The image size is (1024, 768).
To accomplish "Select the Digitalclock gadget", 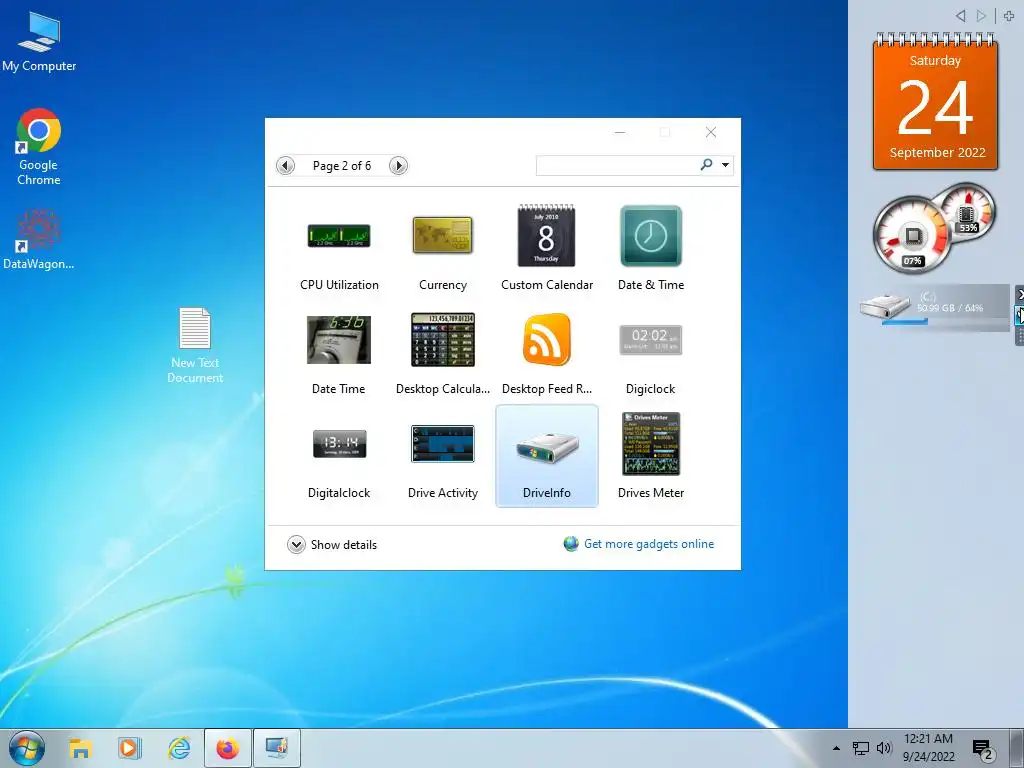I will 339,456.
